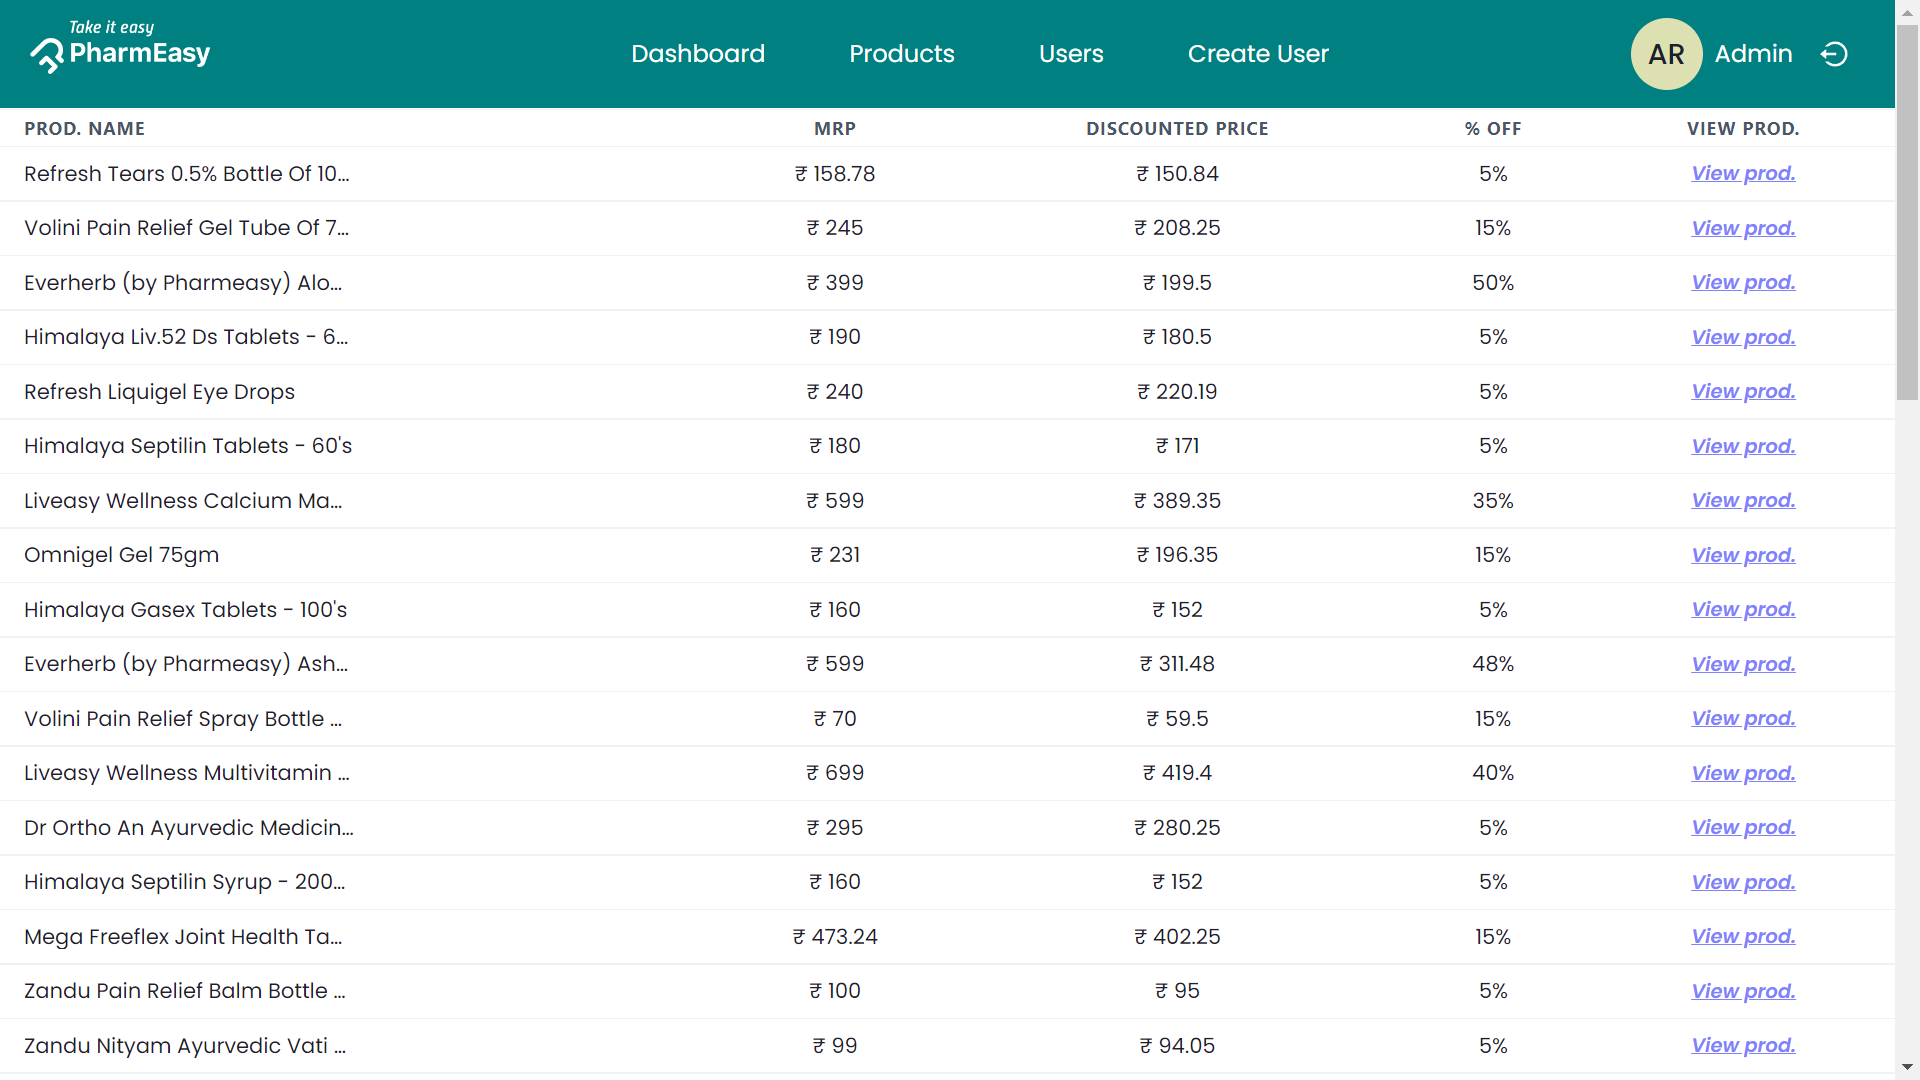1920x1080 pixels.
Task: View product for Himalaya Gasex Tablets 100's
Action: click(x=1742, y=609)
